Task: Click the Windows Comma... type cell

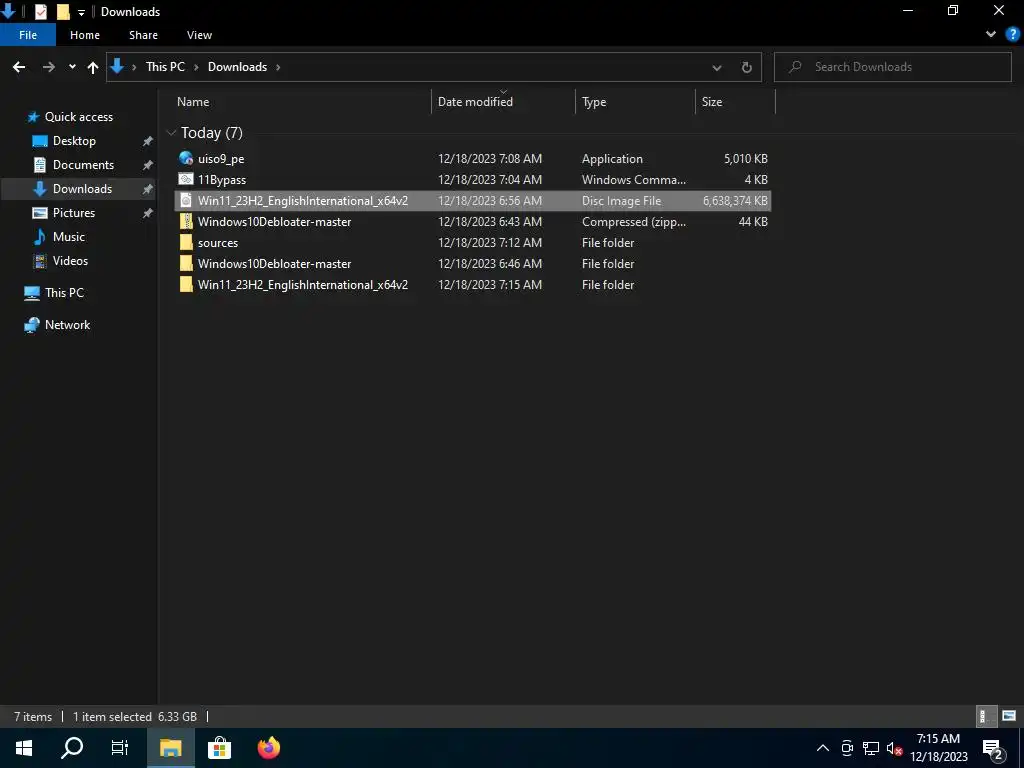Action: tap(633, 180)
